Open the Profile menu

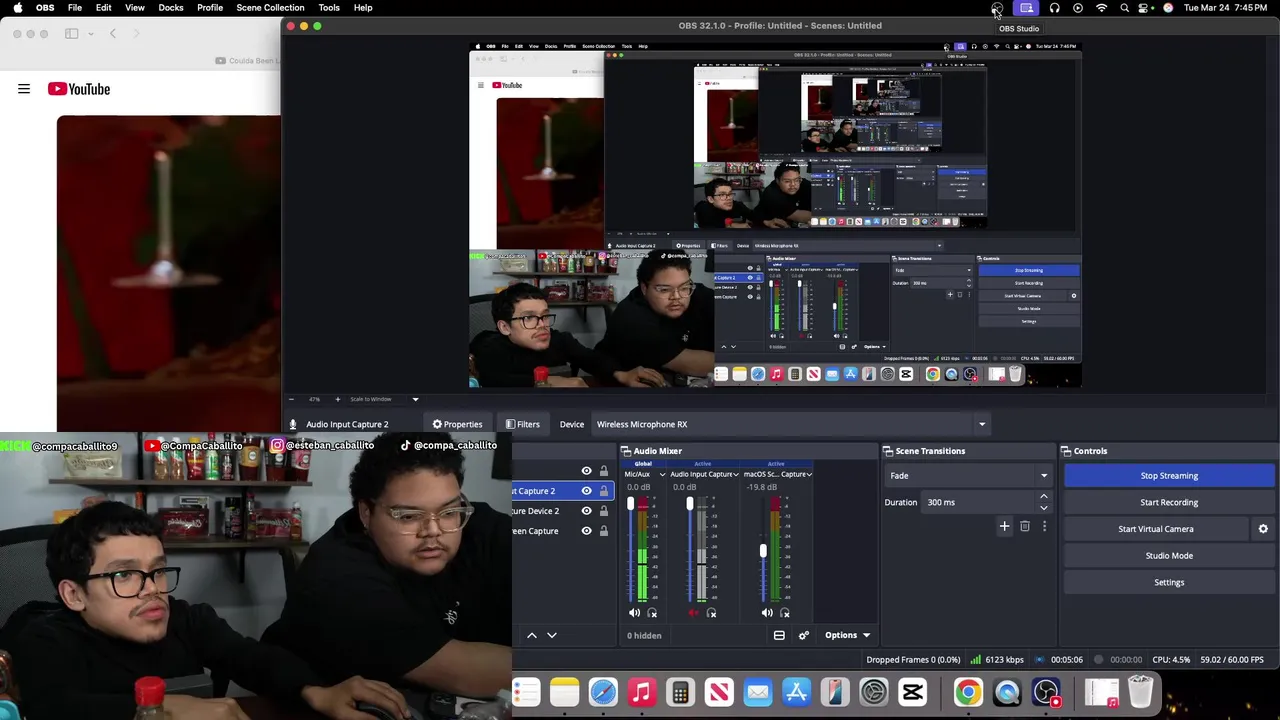210,8
